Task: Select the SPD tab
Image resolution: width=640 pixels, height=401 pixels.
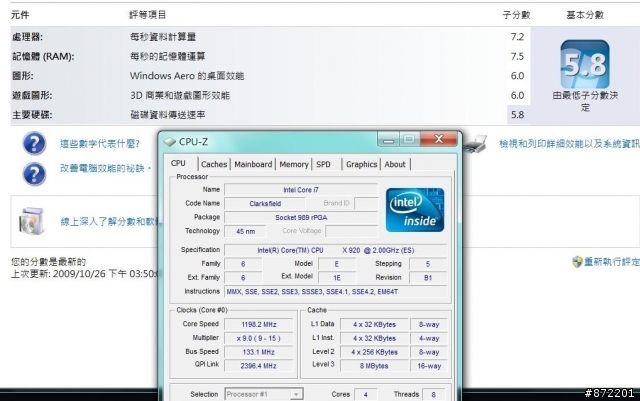Action: coord(324,164)
